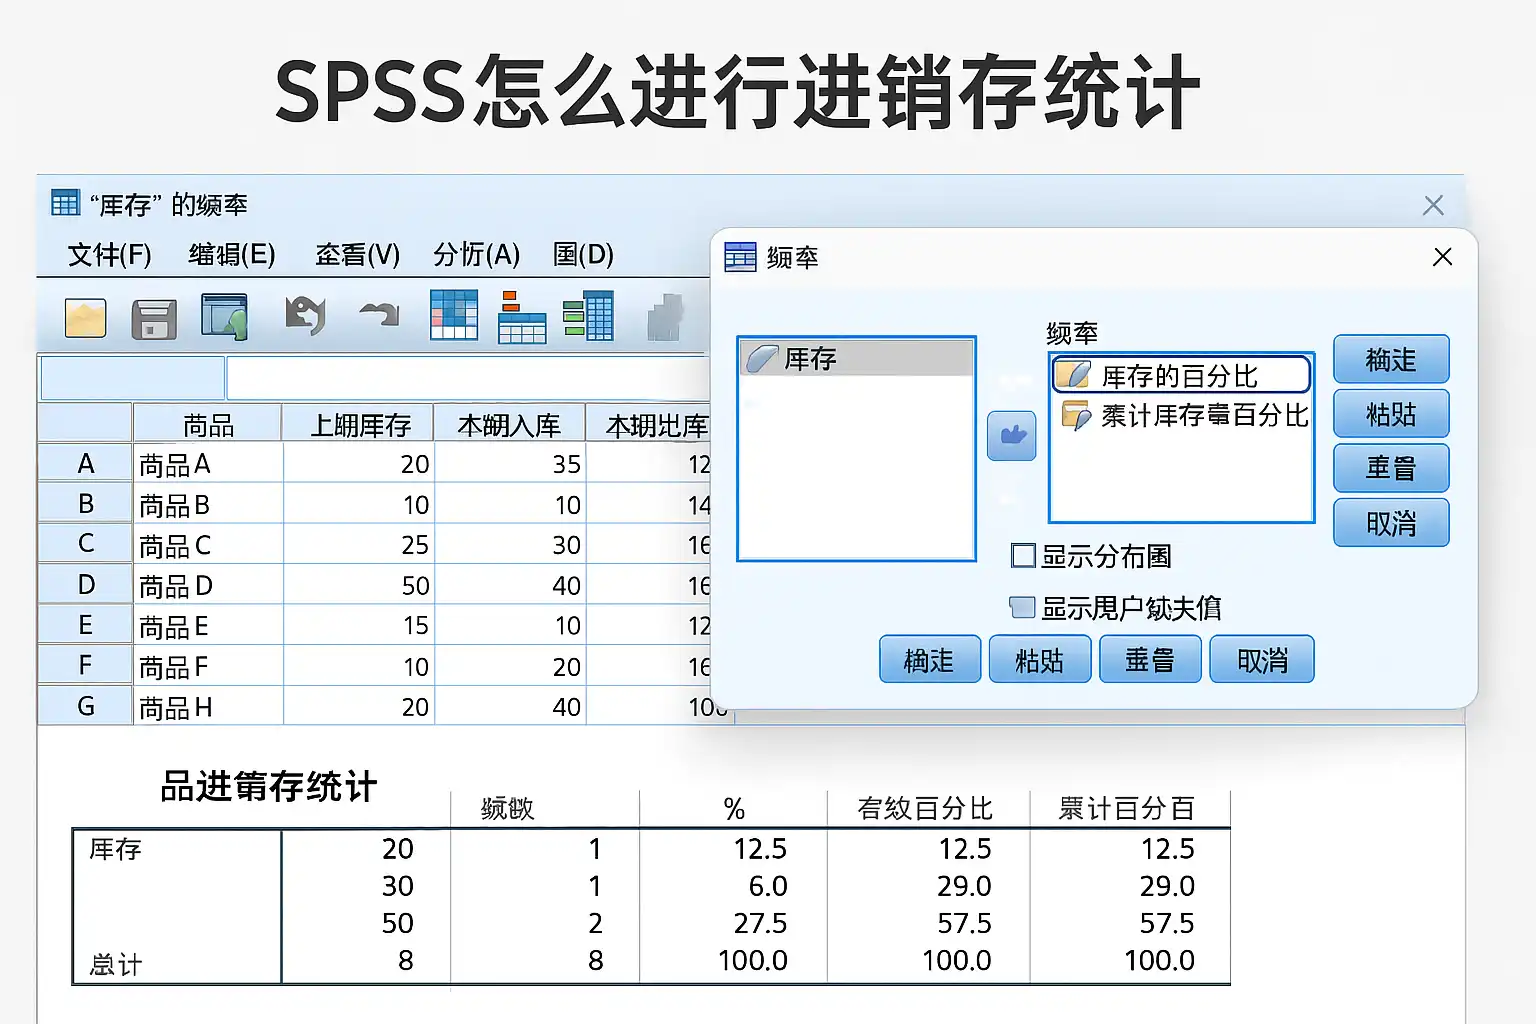The height and width of the screenshot is (1024, 1536).
Task: Click the 商品C cell
Action: 208,544
